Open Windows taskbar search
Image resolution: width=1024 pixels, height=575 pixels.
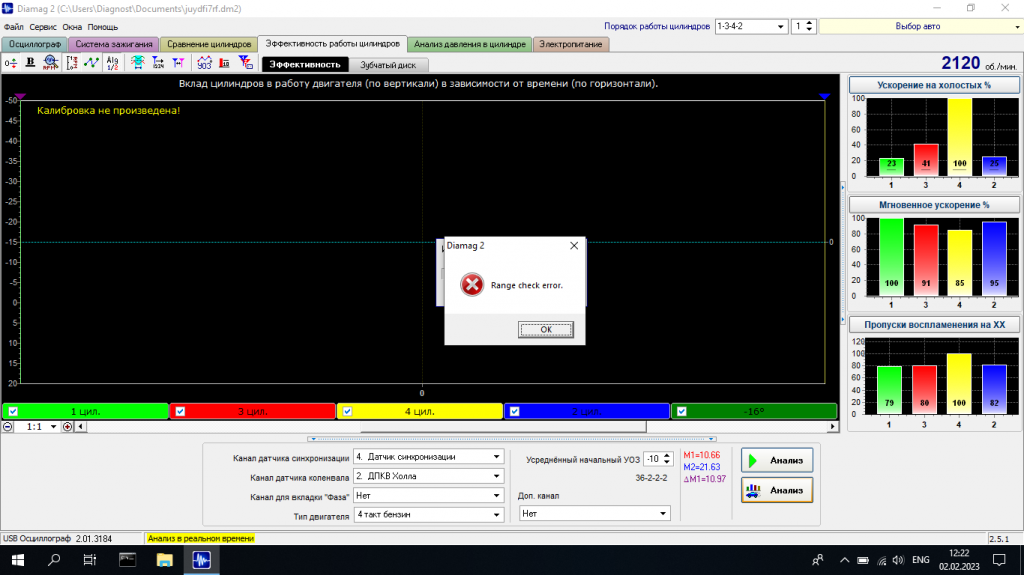(54, 560)
